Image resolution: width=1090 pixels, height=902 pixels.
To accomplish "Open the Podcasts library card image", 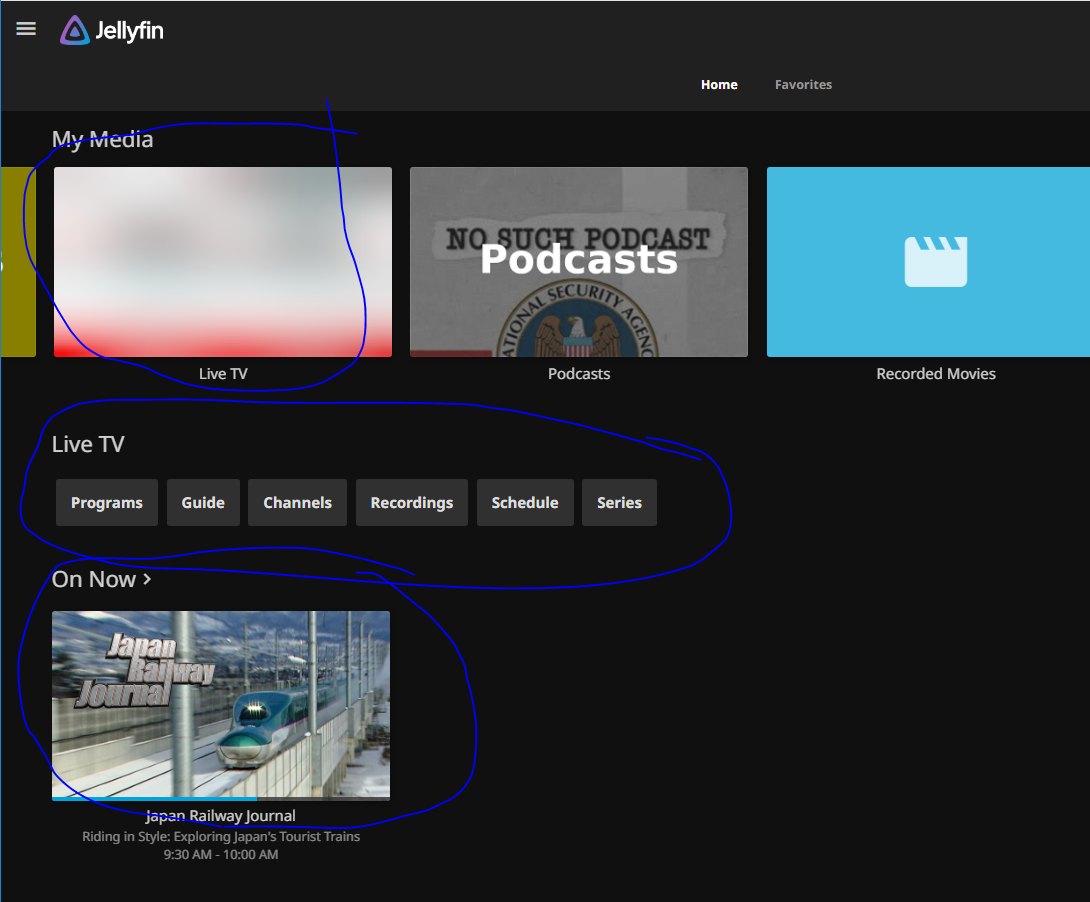I will [x=578, y=261].
